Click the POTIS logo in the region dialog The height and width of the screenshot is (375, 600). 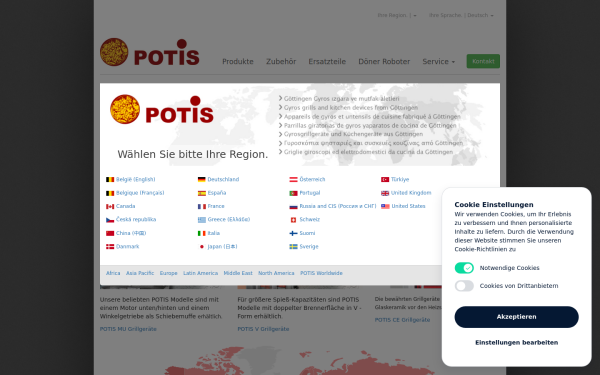(162, 110)
